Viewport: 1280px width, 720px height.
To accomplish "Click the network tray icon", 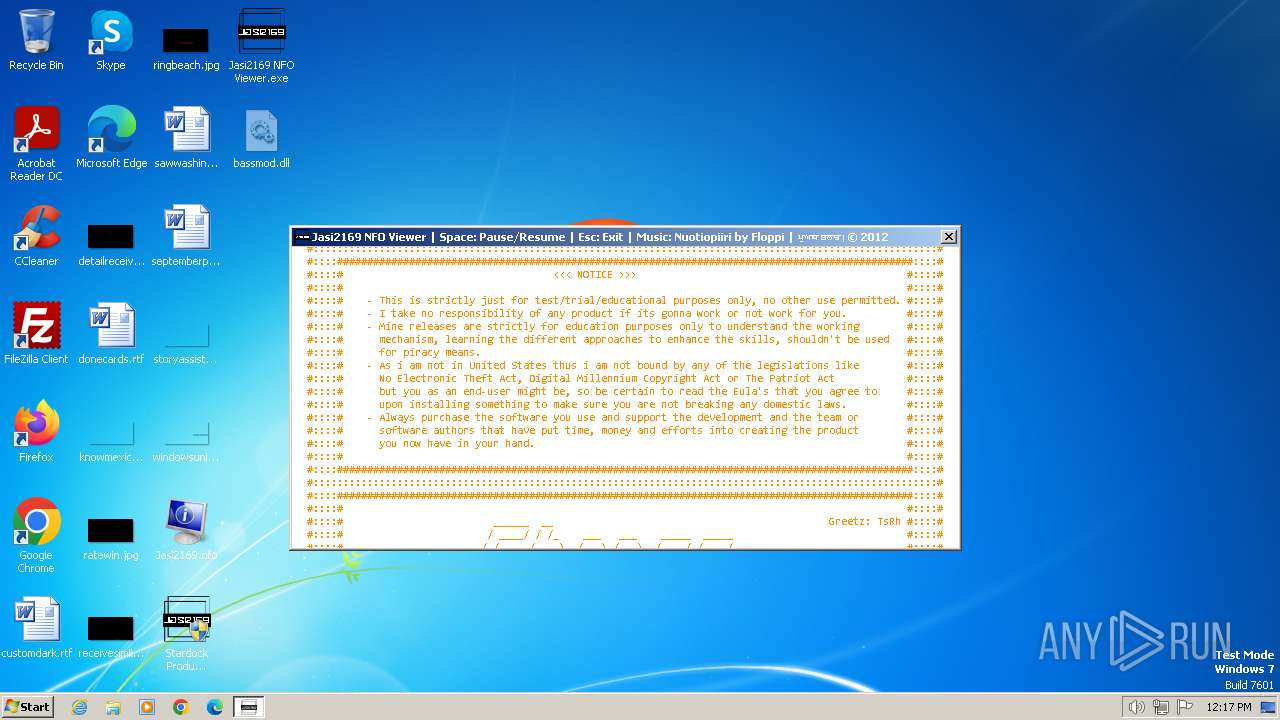I will point(1161,707).
